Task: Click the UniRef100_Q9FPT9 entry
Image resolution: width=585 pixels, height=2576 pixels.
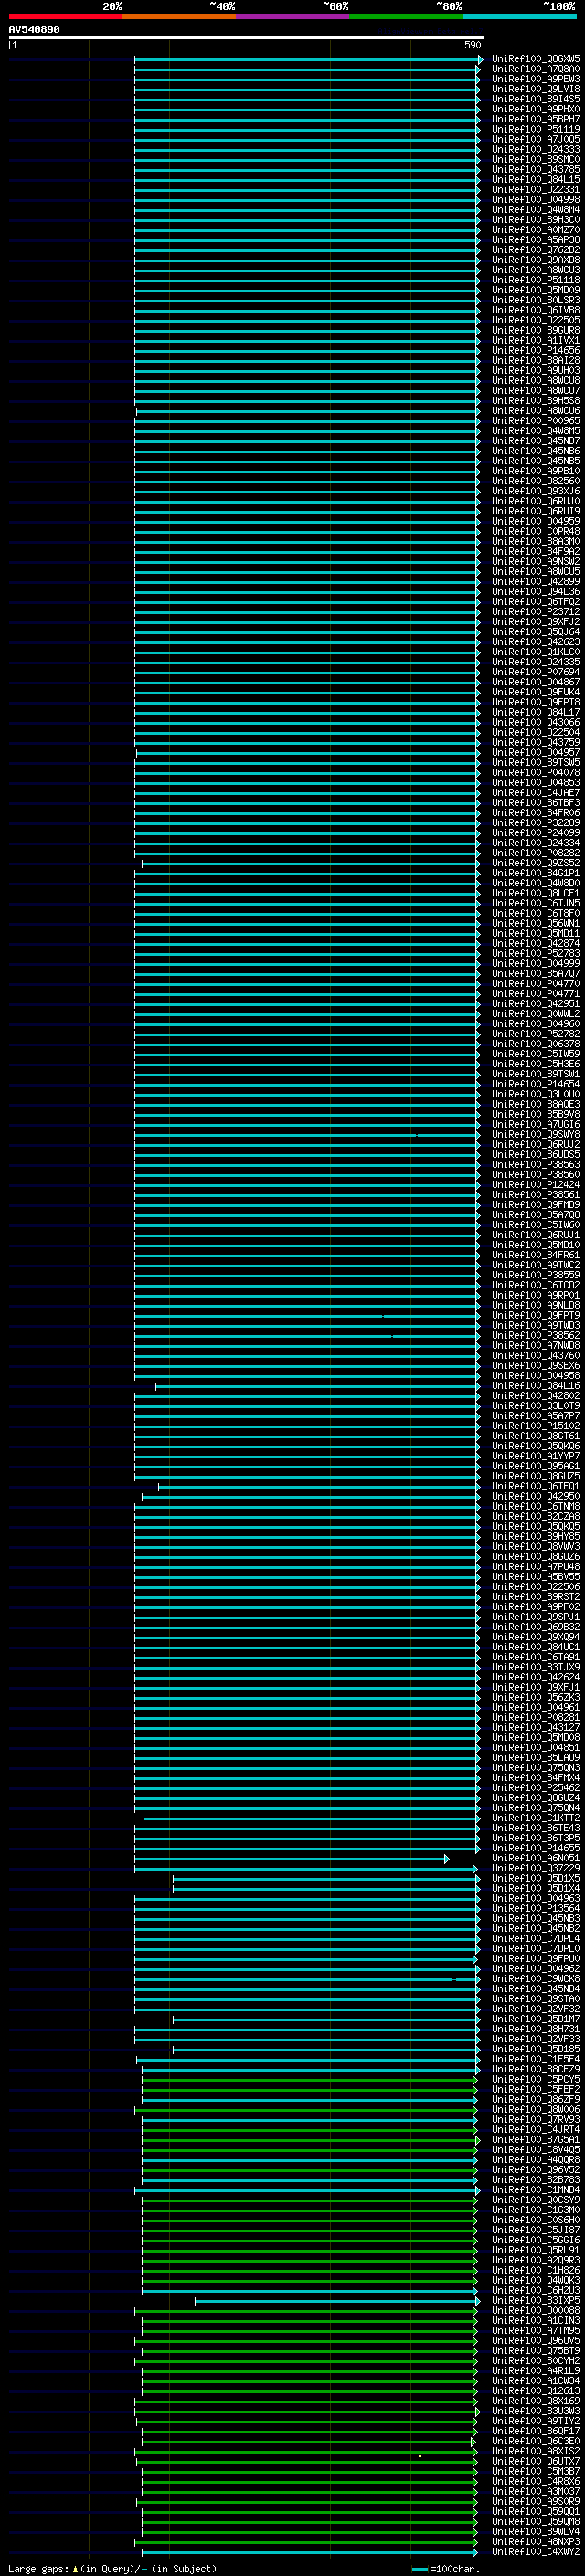Action: click(535, 1316)
